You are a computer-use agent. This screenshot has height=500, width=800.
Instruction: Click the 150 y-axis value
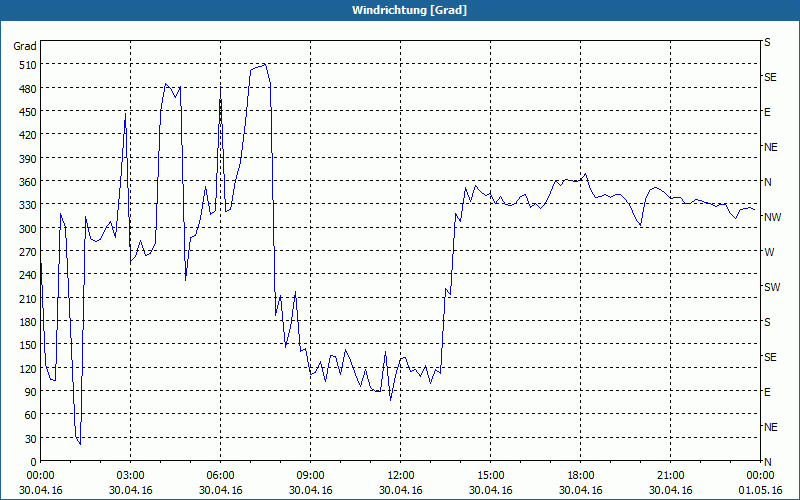click(x=28, y=345)
